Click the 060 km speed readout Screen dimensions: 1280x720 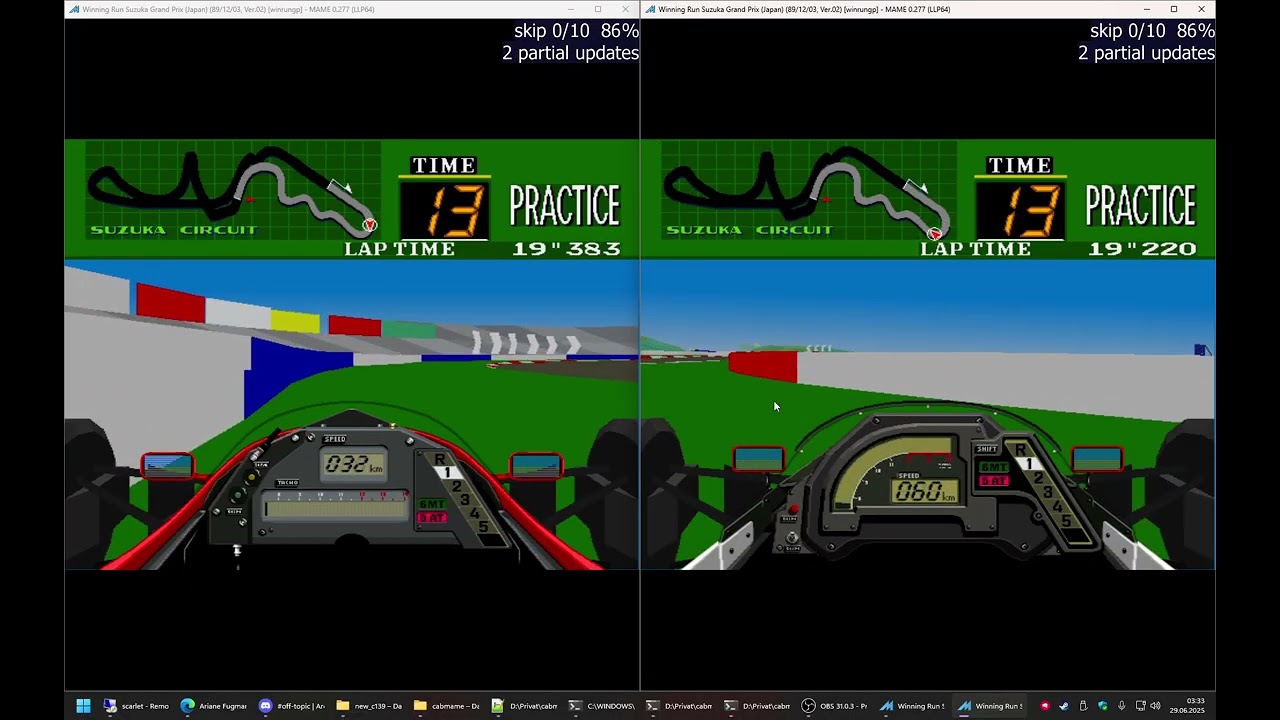click(x=924, y=491)
